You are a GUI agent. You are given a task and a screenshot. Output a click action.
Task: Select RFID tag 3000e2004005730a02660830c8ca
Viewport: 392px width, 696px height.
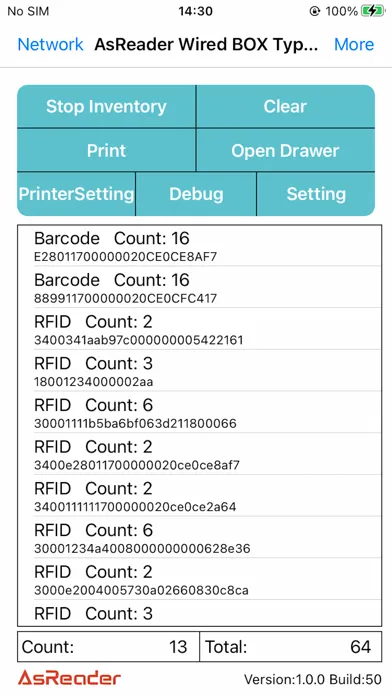point(199,579)
